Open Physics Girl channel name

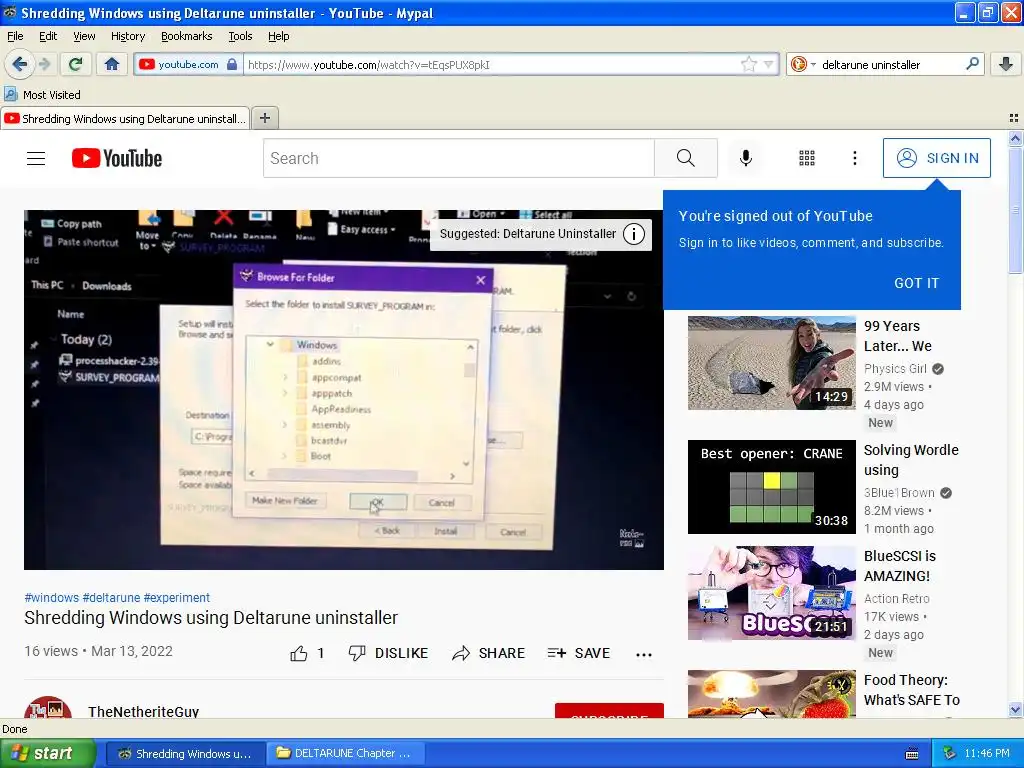pos(895,368)
